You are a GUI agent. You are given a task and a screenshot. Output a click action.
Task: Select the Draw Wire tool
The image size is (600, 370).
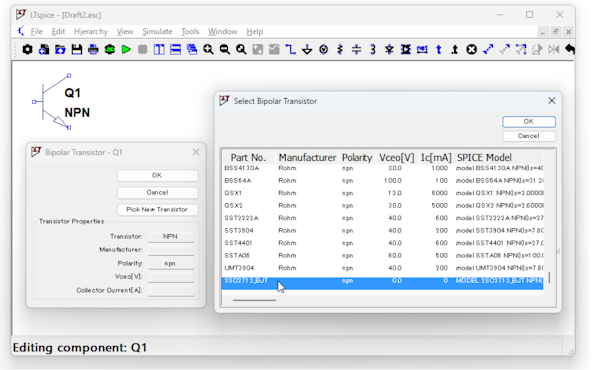(x=290, y=49)
